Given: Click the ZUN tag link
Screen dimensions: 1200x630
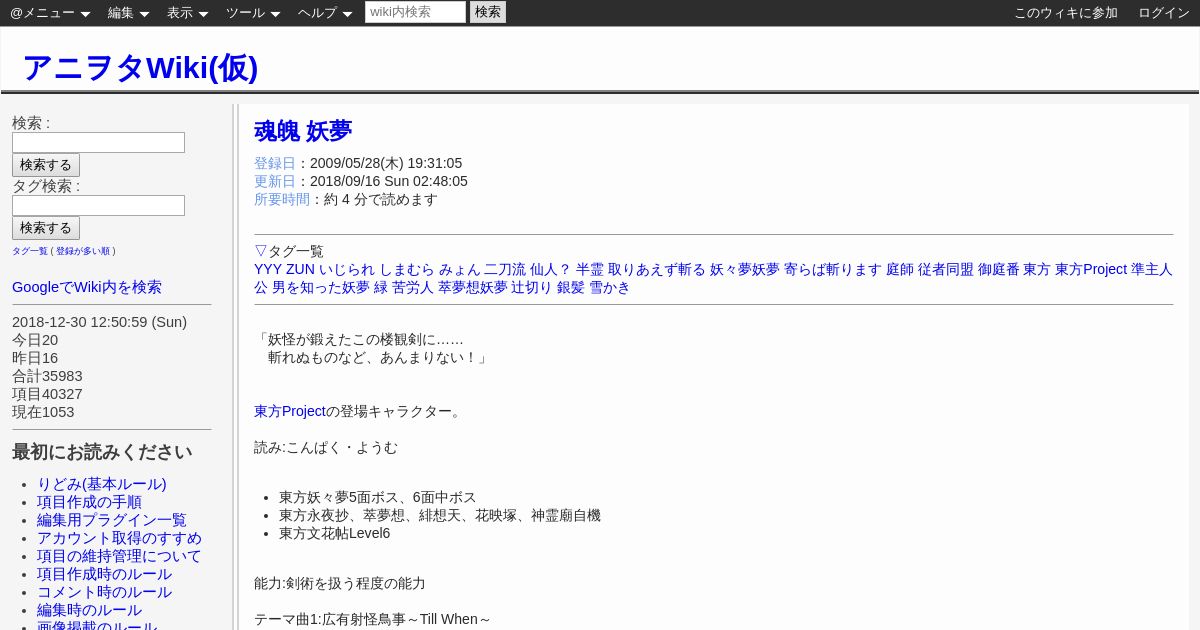Looking at the screenshot, I should click(x=300, y=269).
